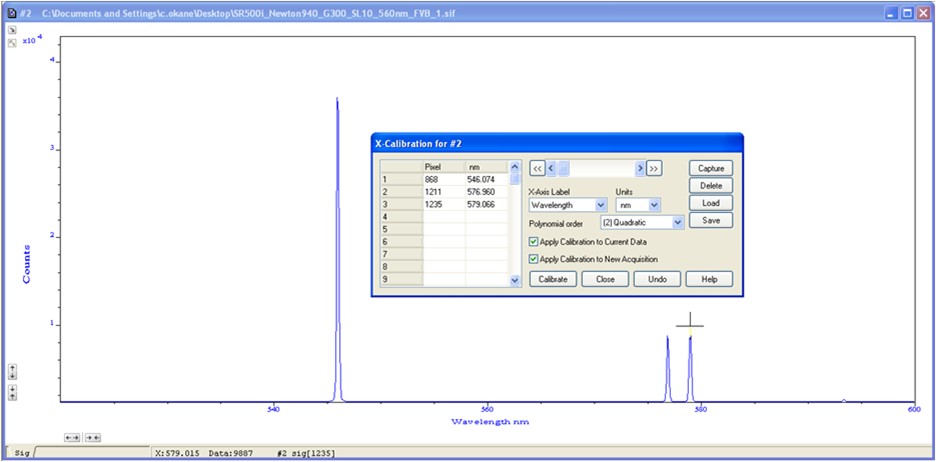Click the vertical compress arrows icon (arrows pointing together)
936x462 pixels.
pyautogui.click(x=13, y=392)
